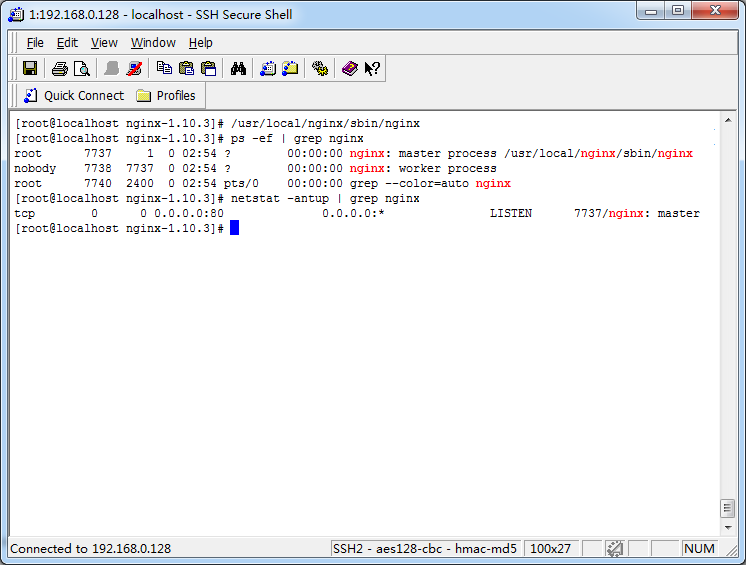This screenshot has width=746, height=565.
Task: Click the 'LISTEN' text in netstat output
Action: tap(510, 214)
